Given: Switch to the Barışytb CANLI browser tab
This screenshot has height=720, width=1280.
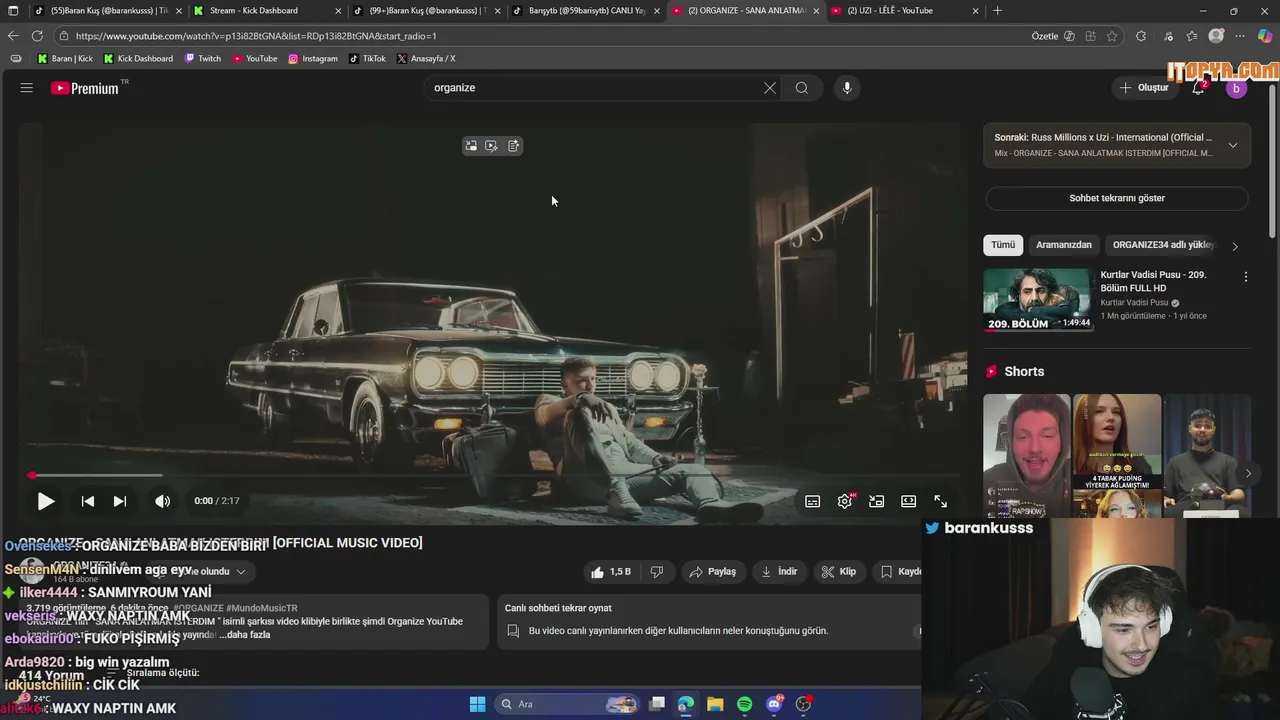Looking at the screenshot, I should (x=585, y=11).
